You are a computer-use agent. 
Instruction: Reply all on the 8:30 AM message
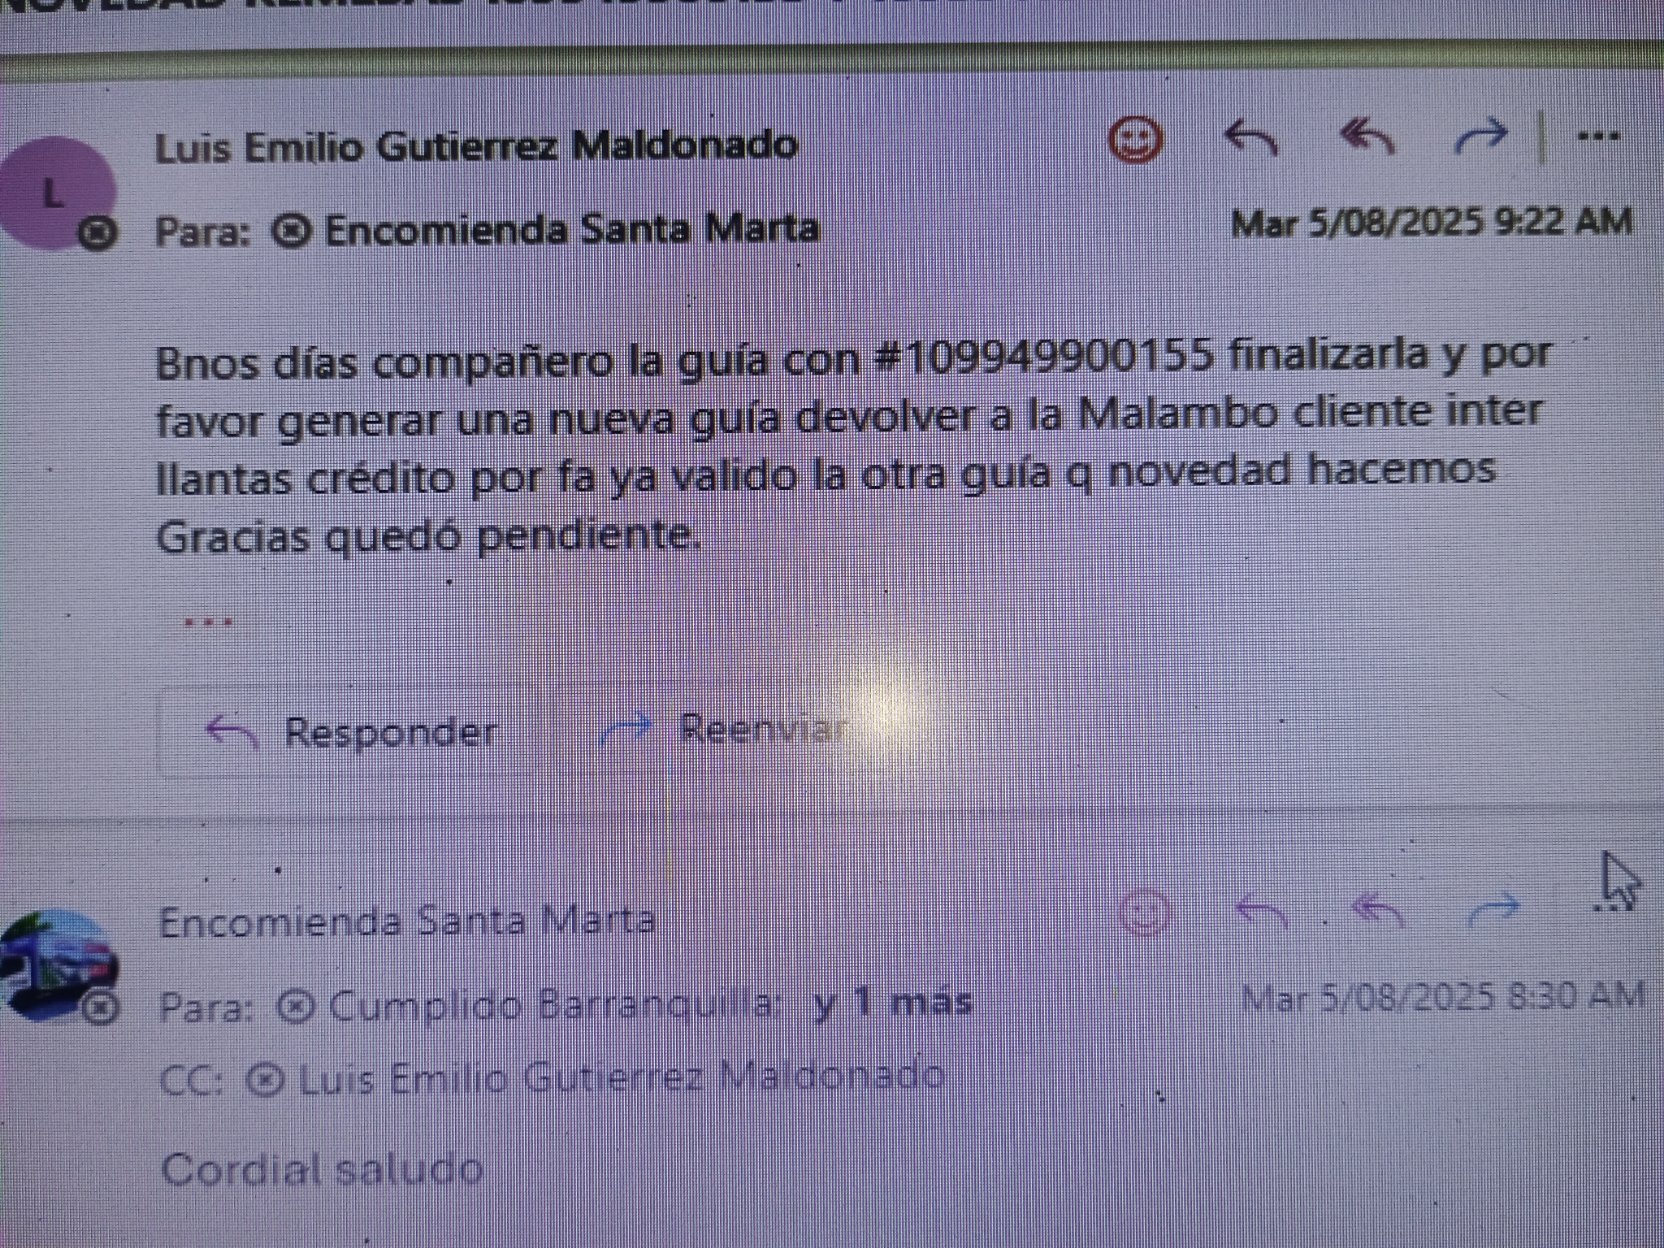1378,909
